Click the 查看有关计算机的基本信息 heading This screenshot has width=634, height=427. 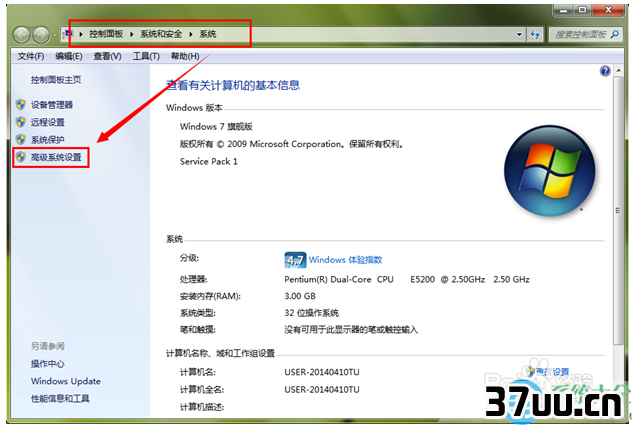coord(233,85)
